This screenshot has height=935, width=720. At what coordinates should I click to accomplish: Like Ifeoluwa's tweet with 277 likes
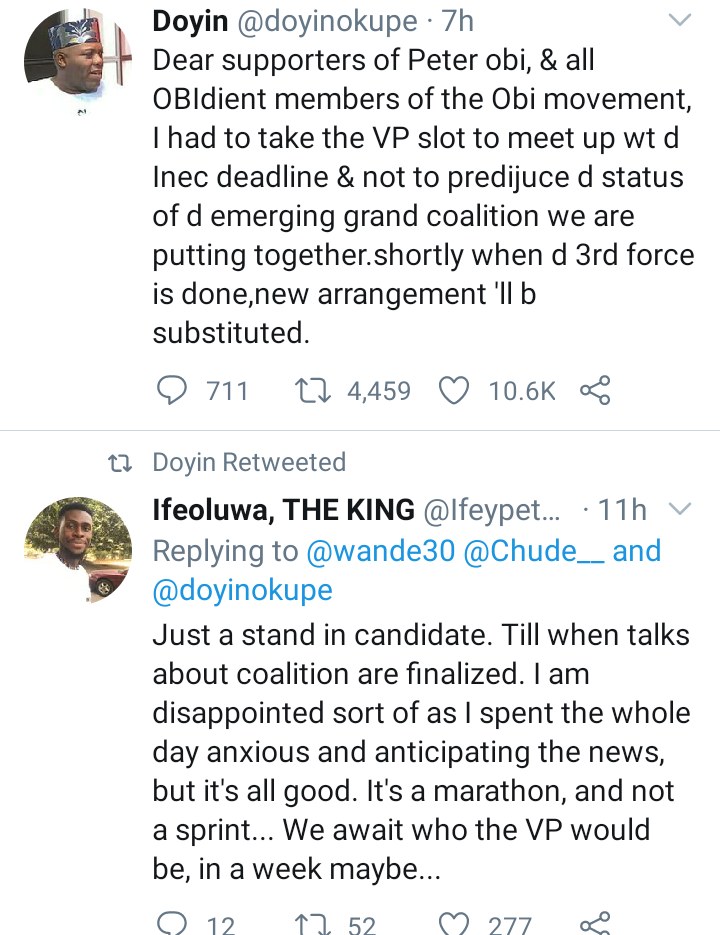(455, 922)
